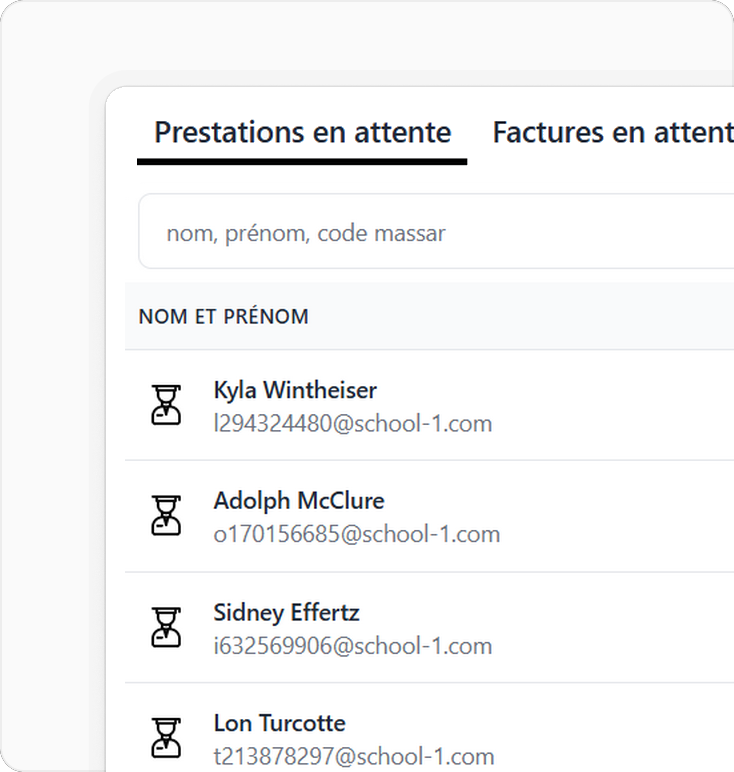Screen dimensions: 734x772
Task: Select the Adolph McClure name
Action: [299, 501]
